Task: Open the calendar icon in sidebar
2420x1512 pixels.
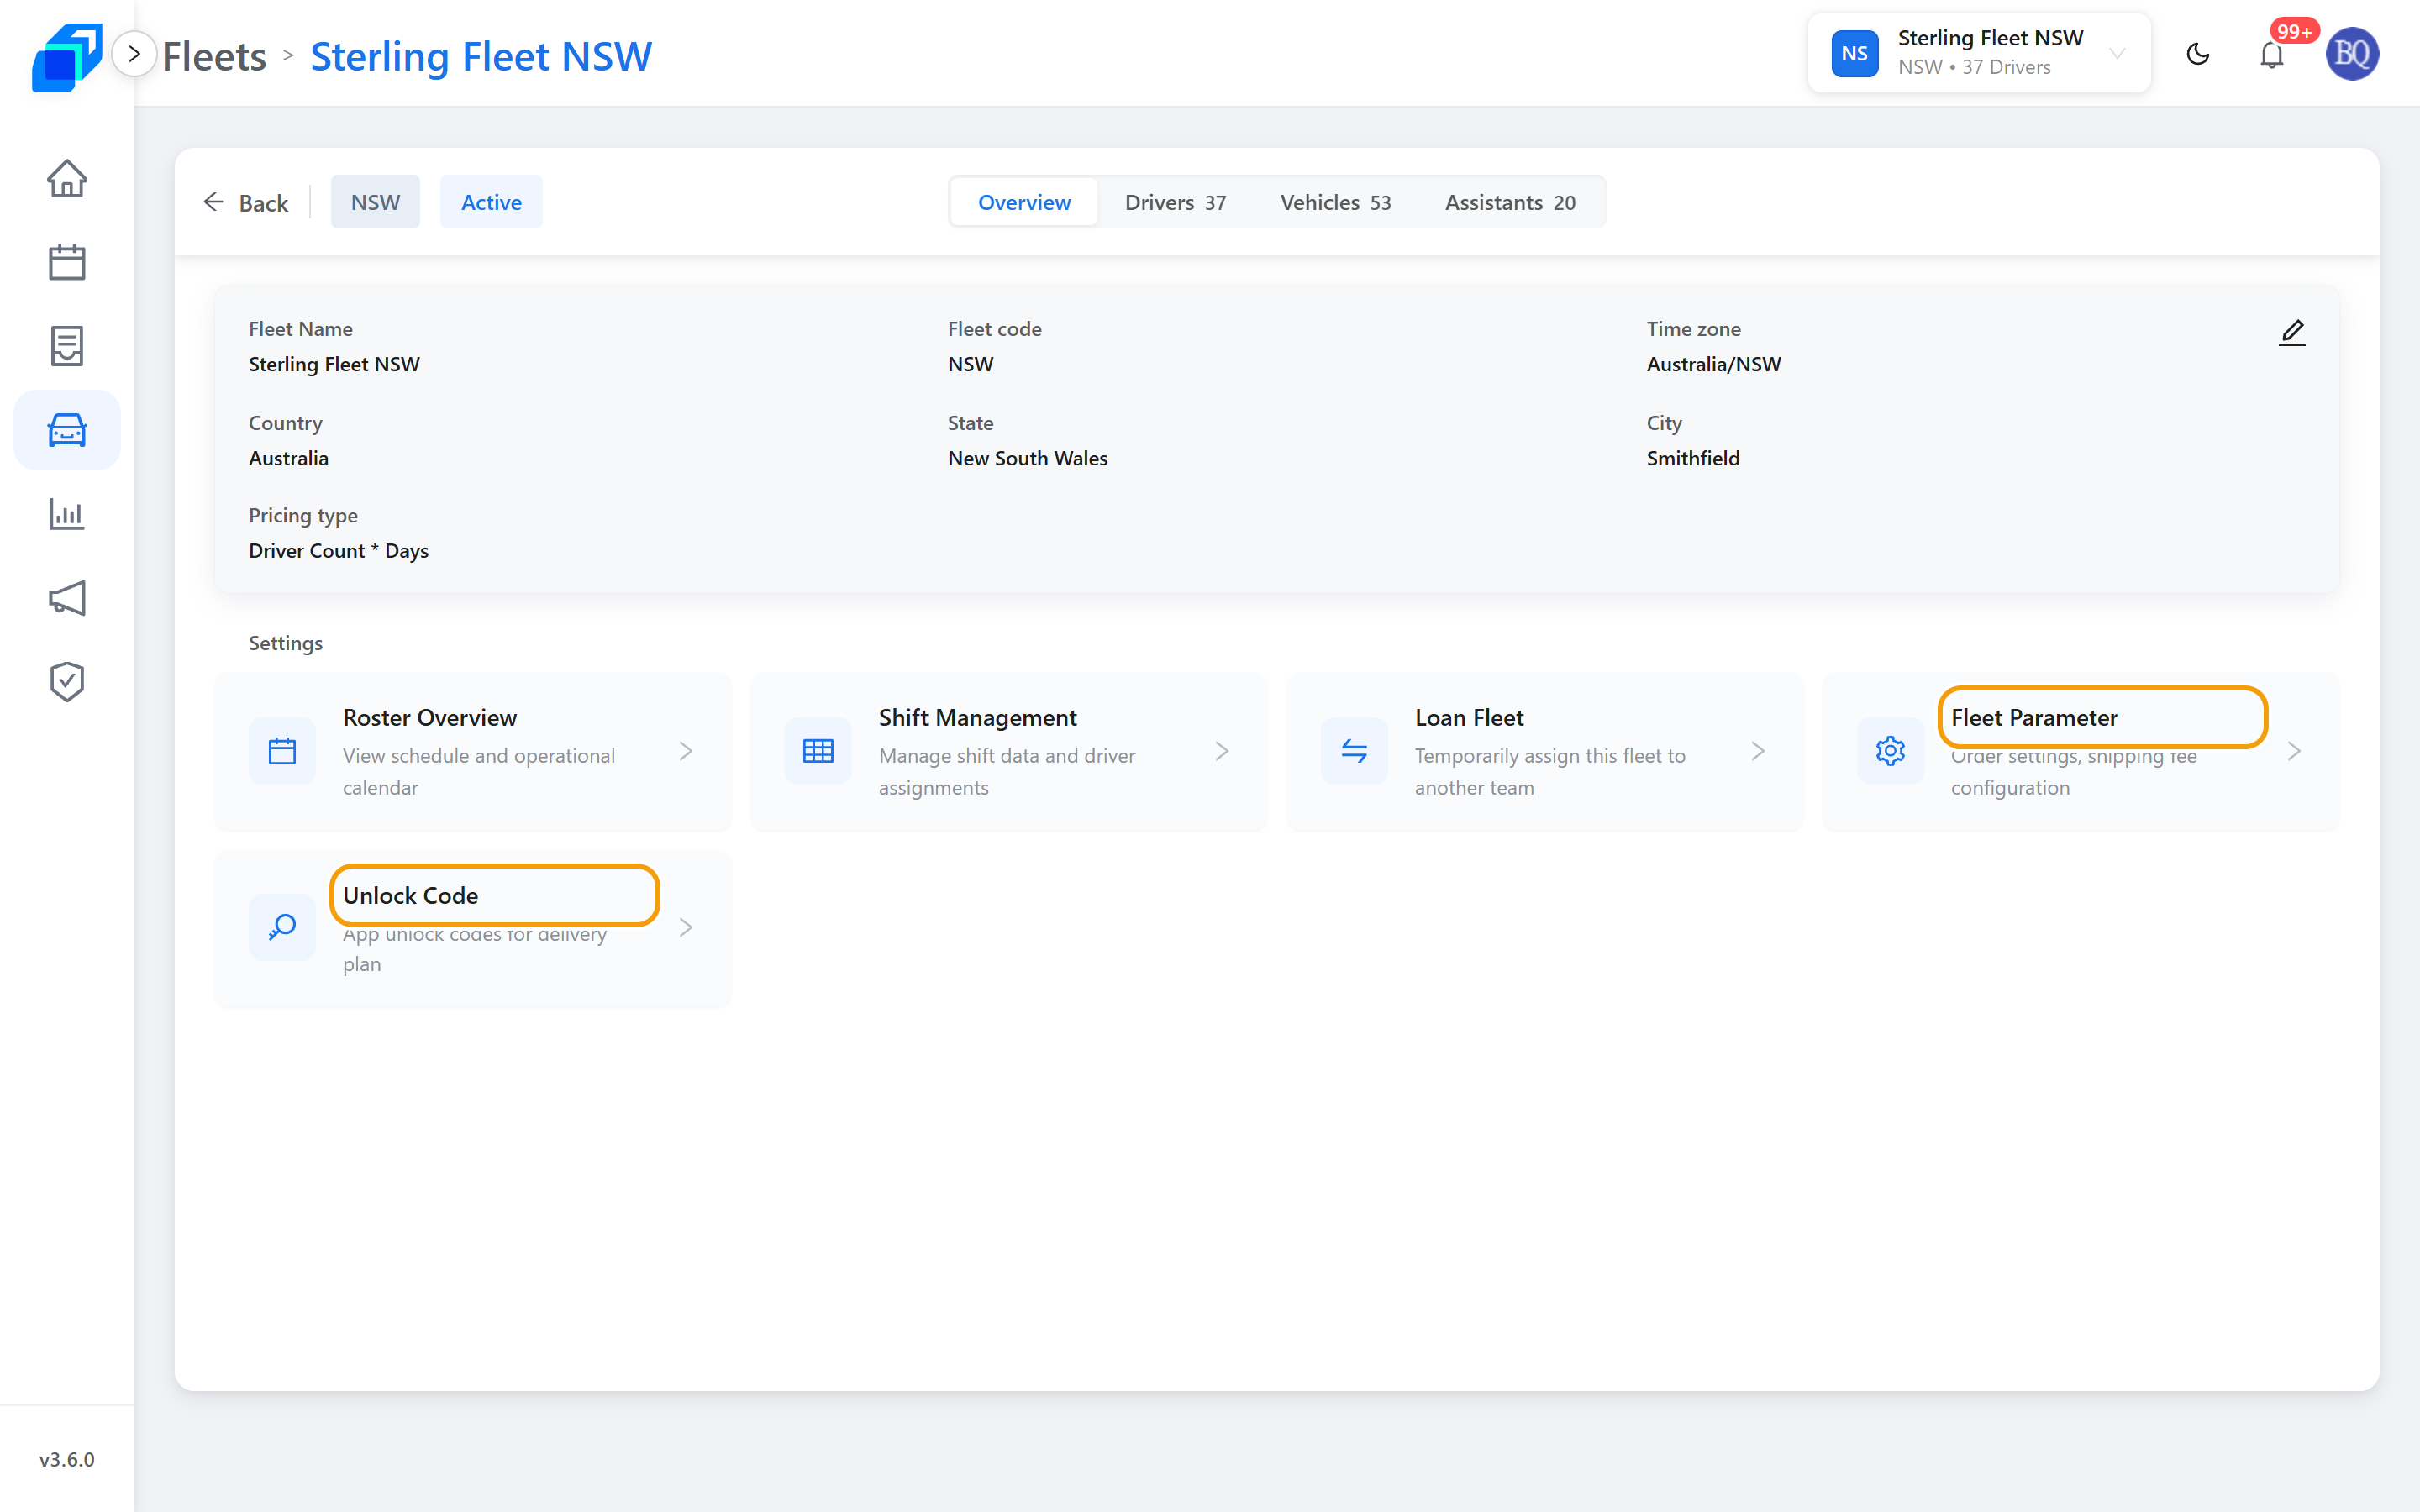Action: click(67, 262)
